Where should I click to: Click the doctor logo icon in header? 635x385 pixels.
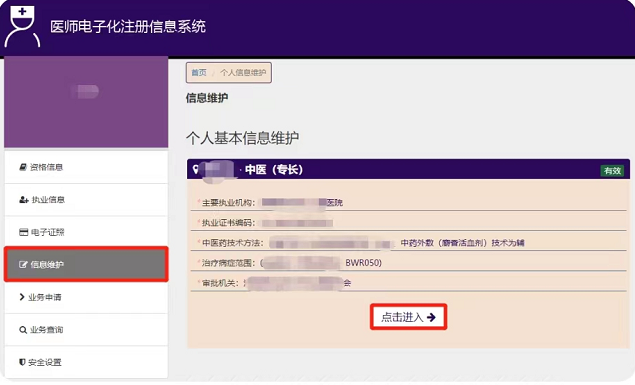click(22, 27)
